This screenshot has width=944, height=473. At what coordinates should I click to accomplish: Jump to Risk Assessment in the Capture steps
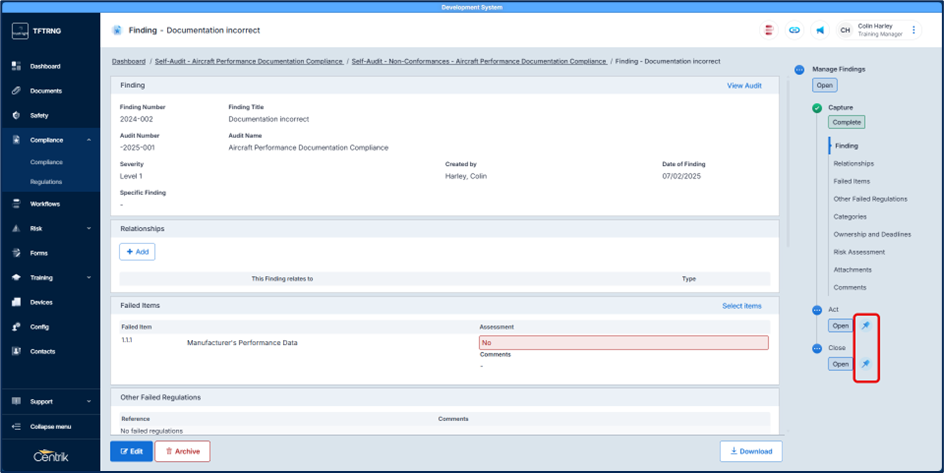click(859, 252)
